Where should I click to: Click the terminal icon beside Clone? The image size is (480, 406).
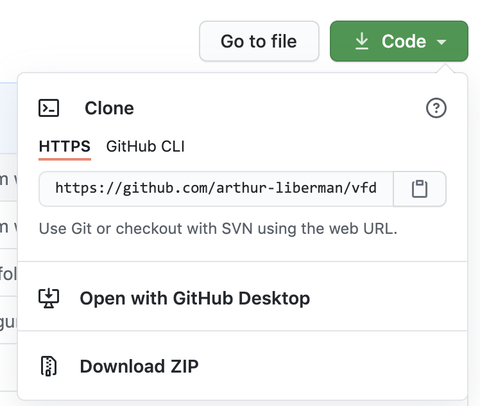(49, 108)
